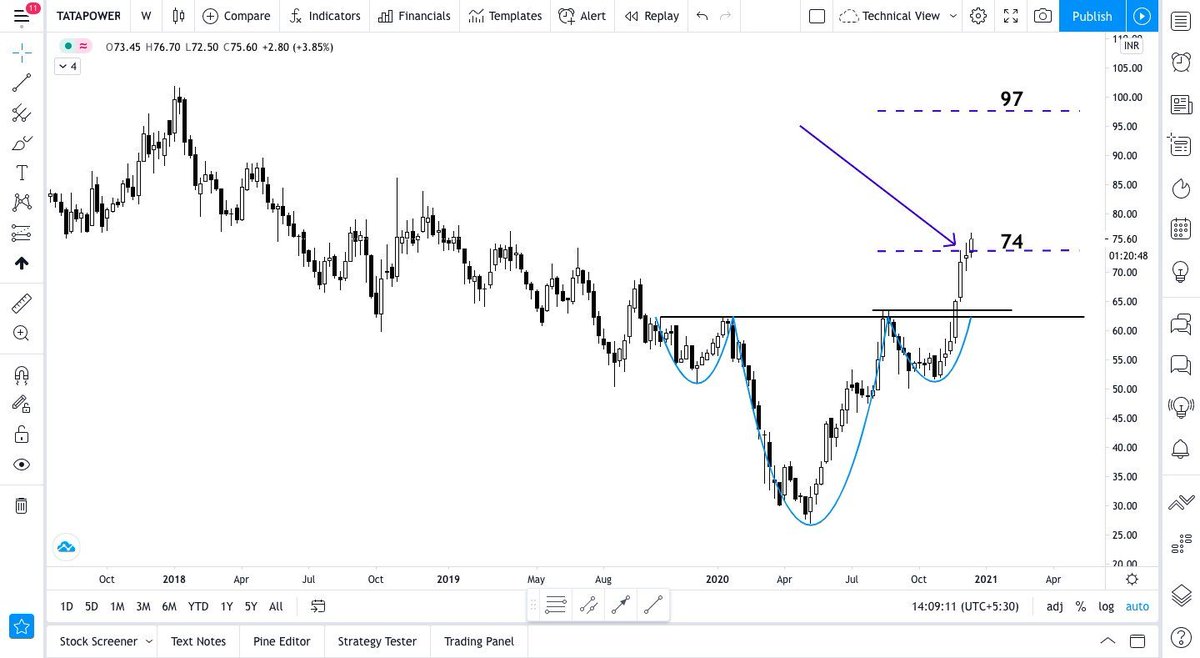
Task: Open the help question mark icon
Action: pyautogui.click(x=1180, y=637)
